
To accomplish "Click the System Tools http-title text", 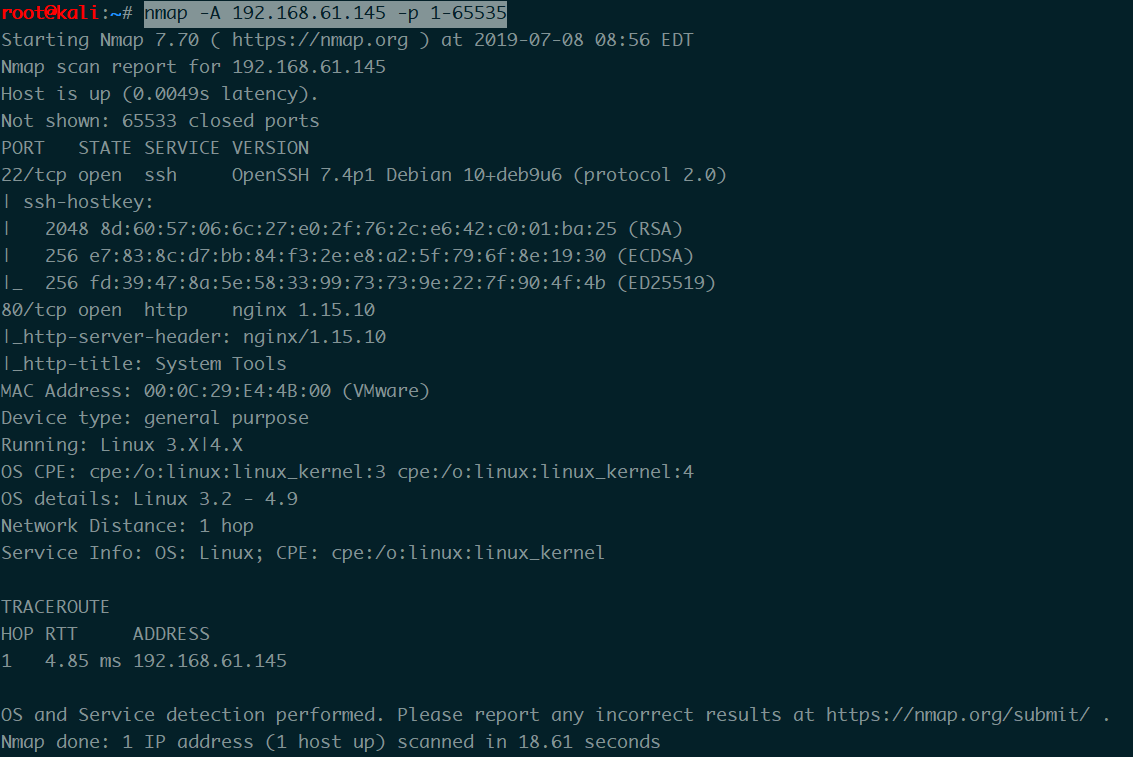I will pos(220,364).
